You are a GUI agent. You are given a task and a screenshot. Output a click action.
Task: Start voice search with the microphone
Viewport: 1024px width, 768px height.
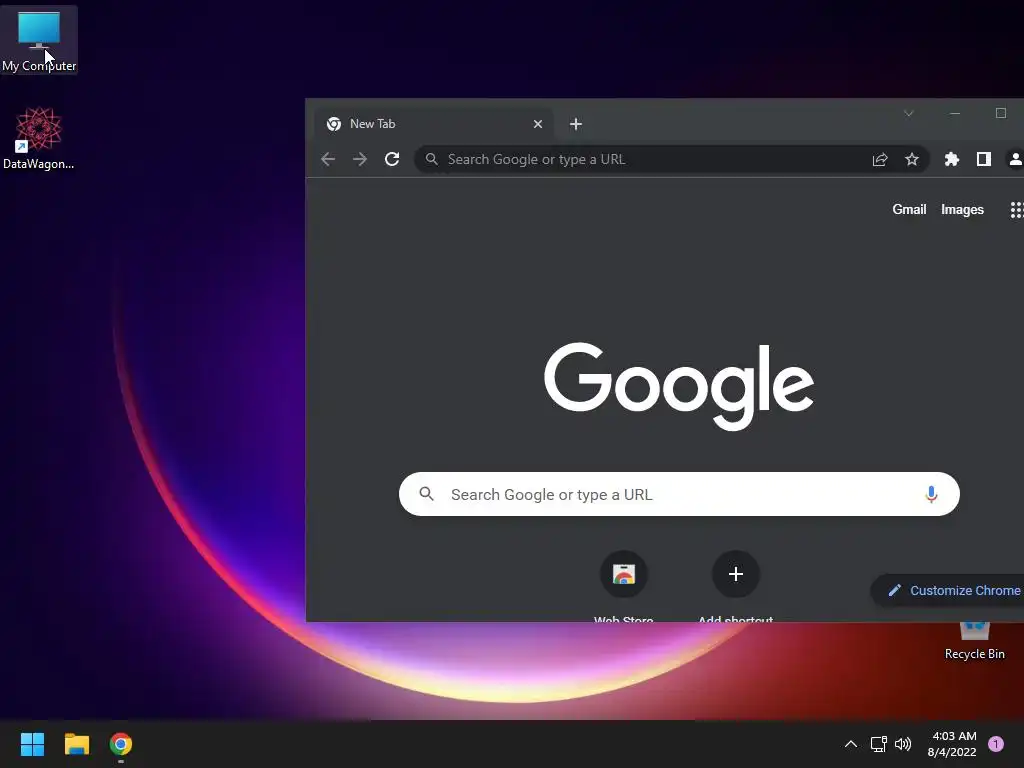tap(931, 494)
